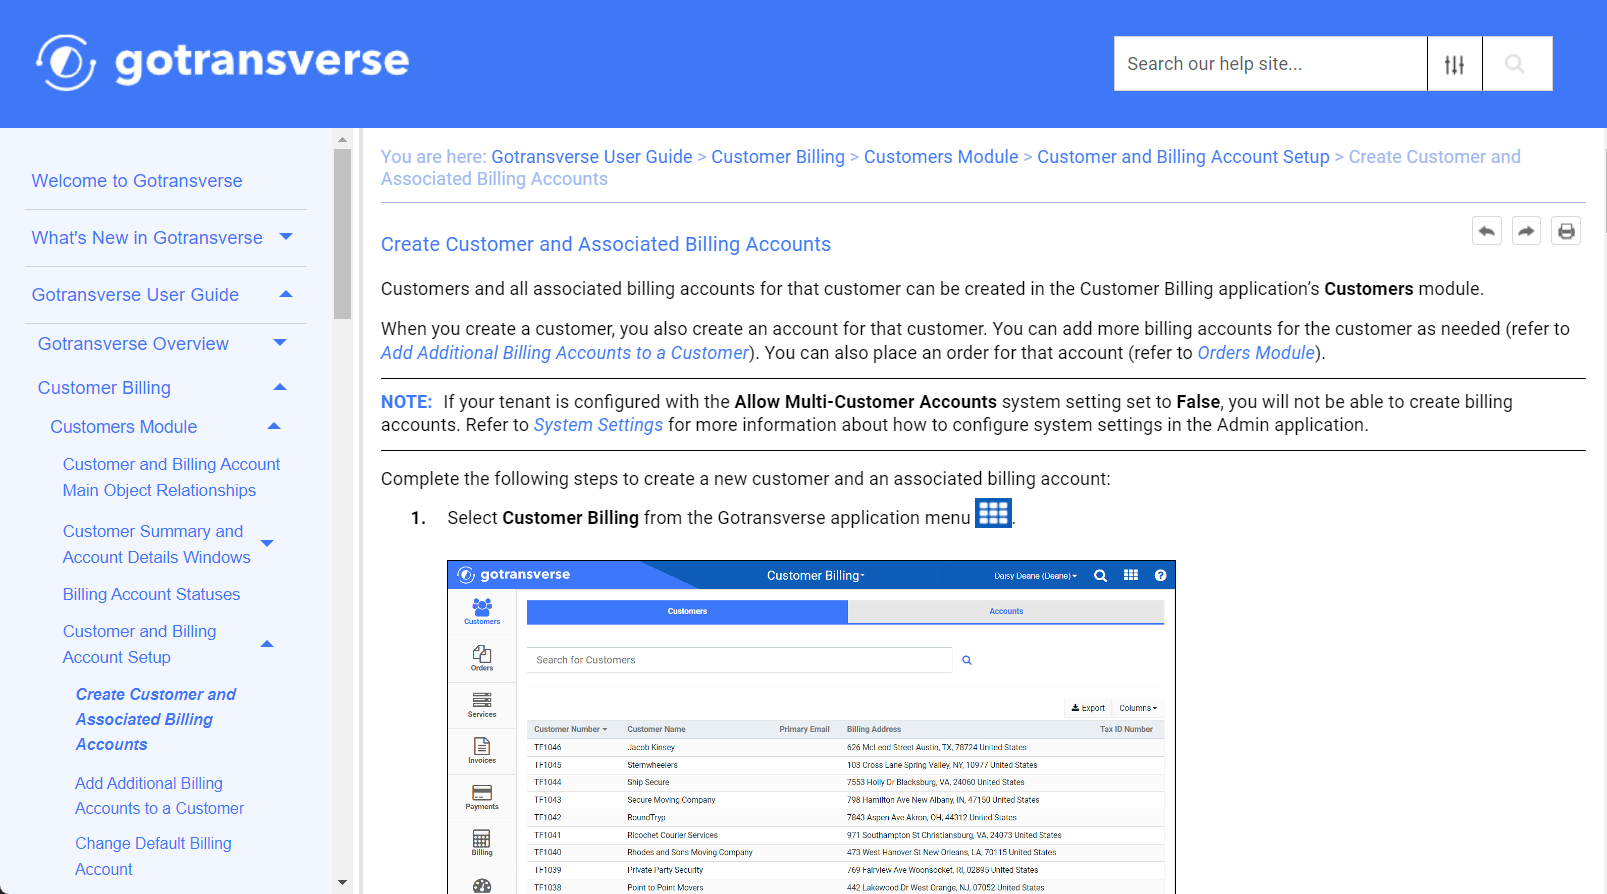Open Add Additional Billing Accounts to a Customer in sidebar
The image size is (1607, 894).
click(159, 796)
